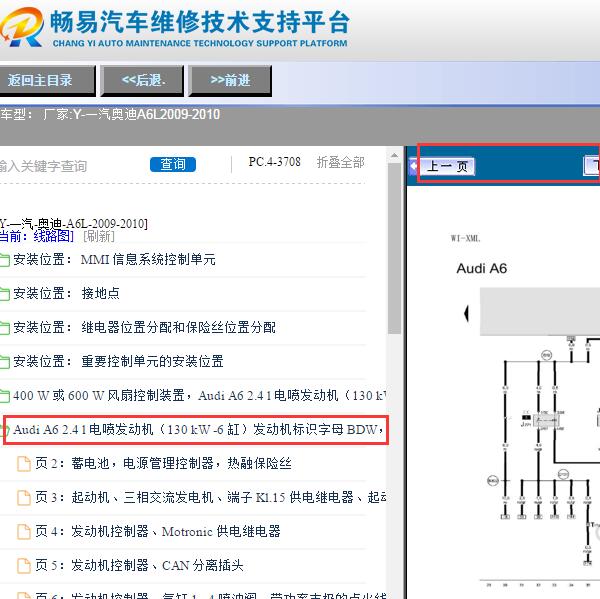This screenshot has height=599, width=600.
Task: Expand 安装位置: 接地点
Action: tap(66, 294)
